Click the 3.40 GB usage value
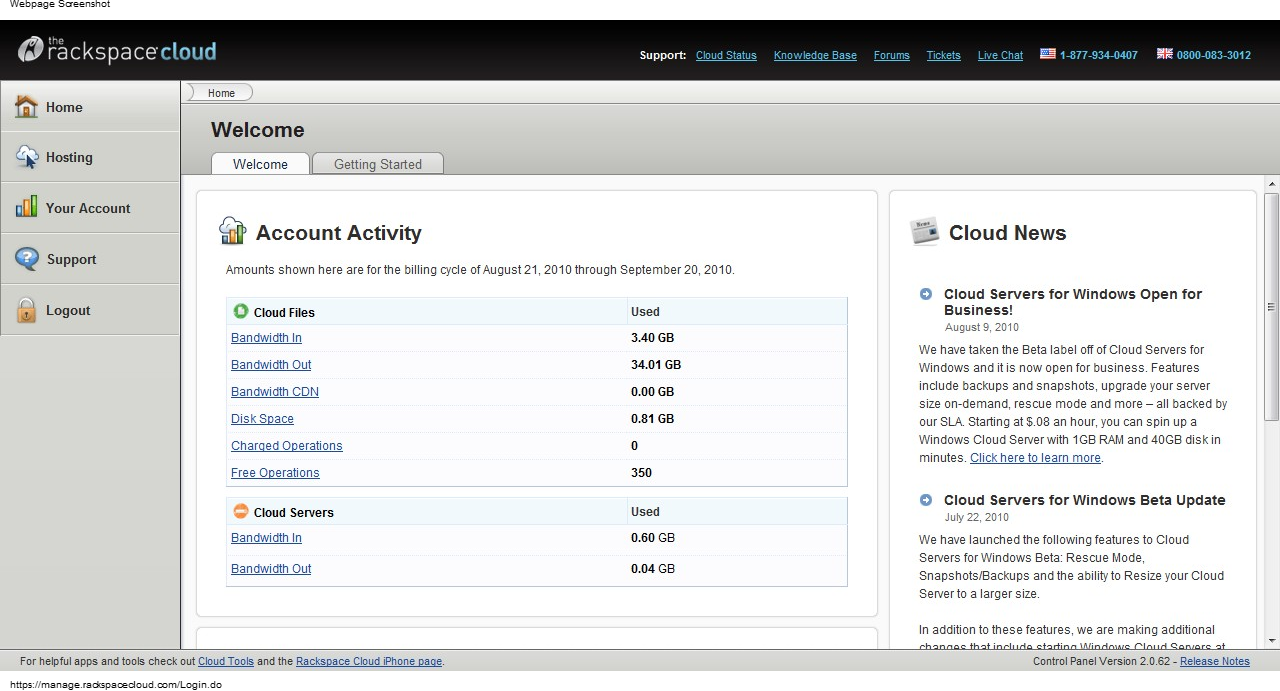 [652, 338]
